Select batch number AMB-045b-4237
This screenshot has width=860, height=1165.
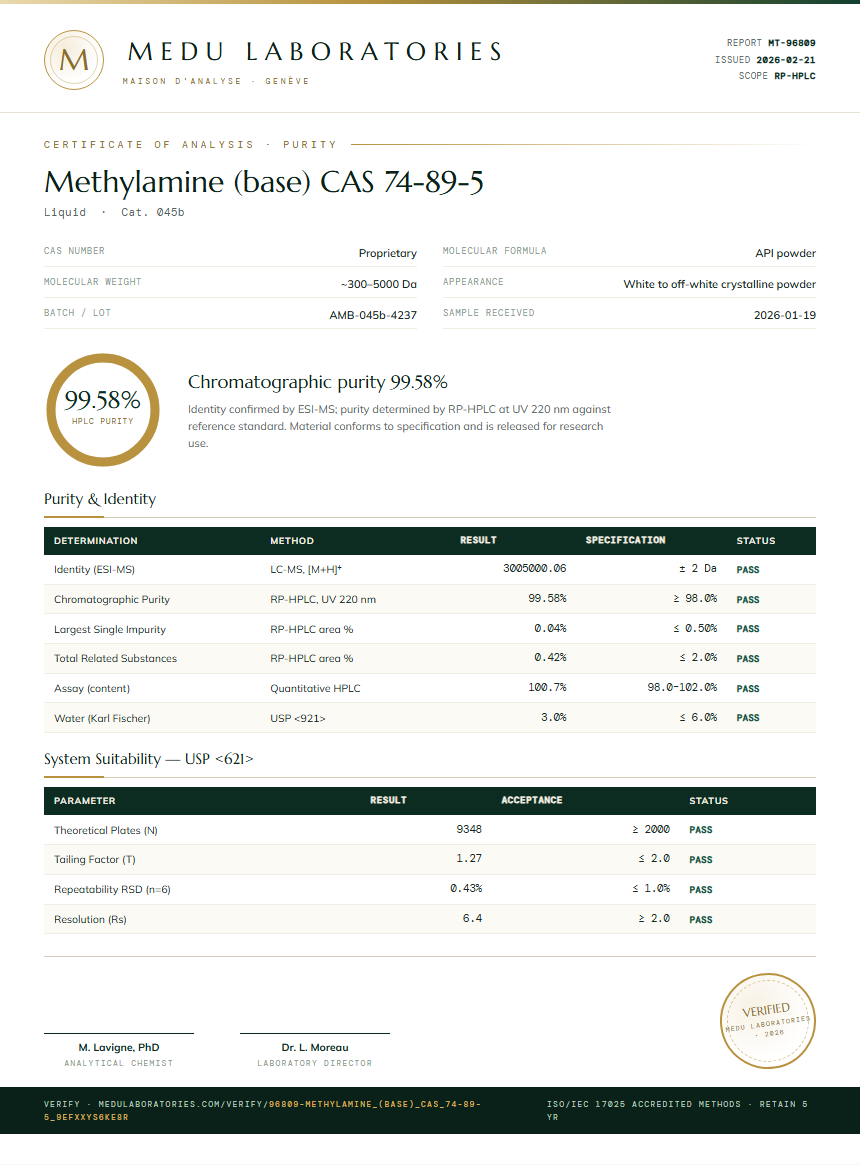[373, 315]
